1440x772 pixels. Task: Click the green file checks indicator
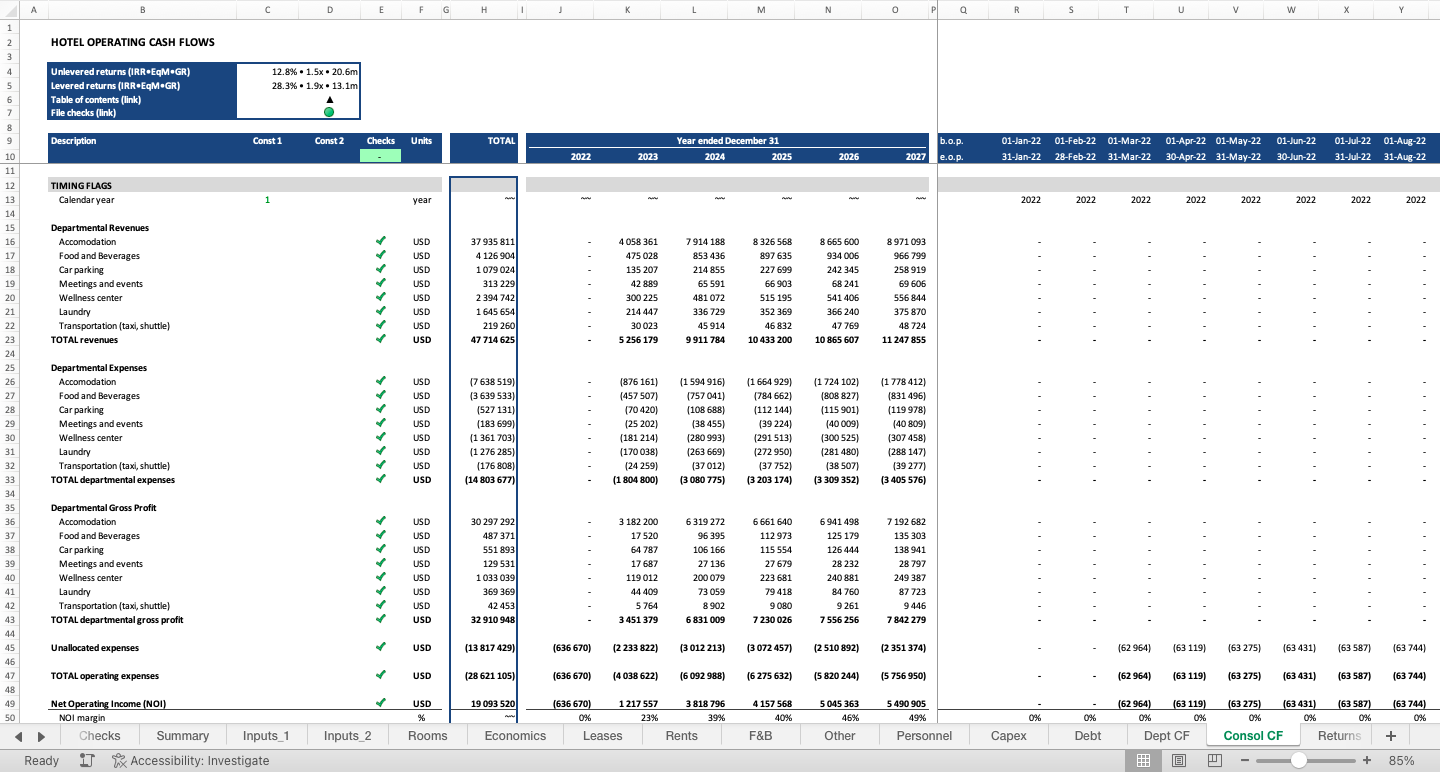coord(329,112)
